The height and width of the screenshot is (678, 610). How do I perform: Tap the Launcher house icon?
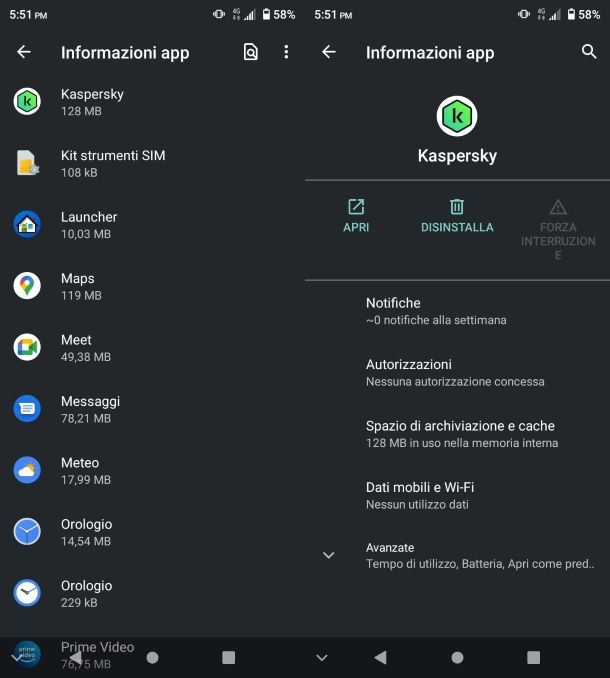(x=27, y=224)
